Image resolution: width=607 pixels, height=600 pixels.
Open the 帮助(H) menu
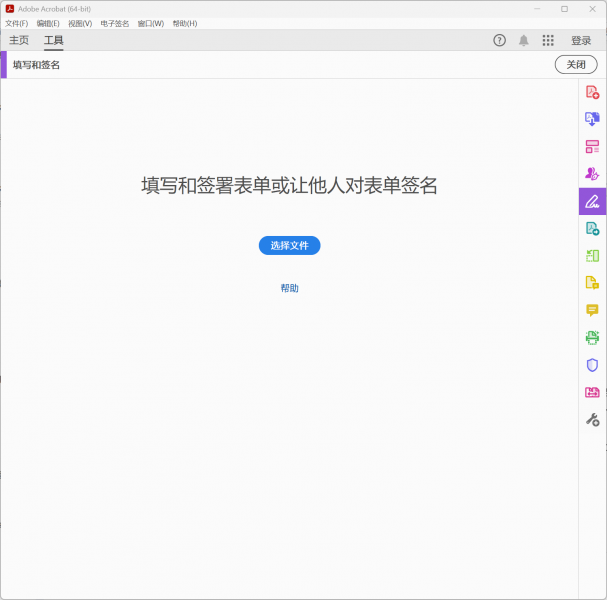(x=185, y=24)
